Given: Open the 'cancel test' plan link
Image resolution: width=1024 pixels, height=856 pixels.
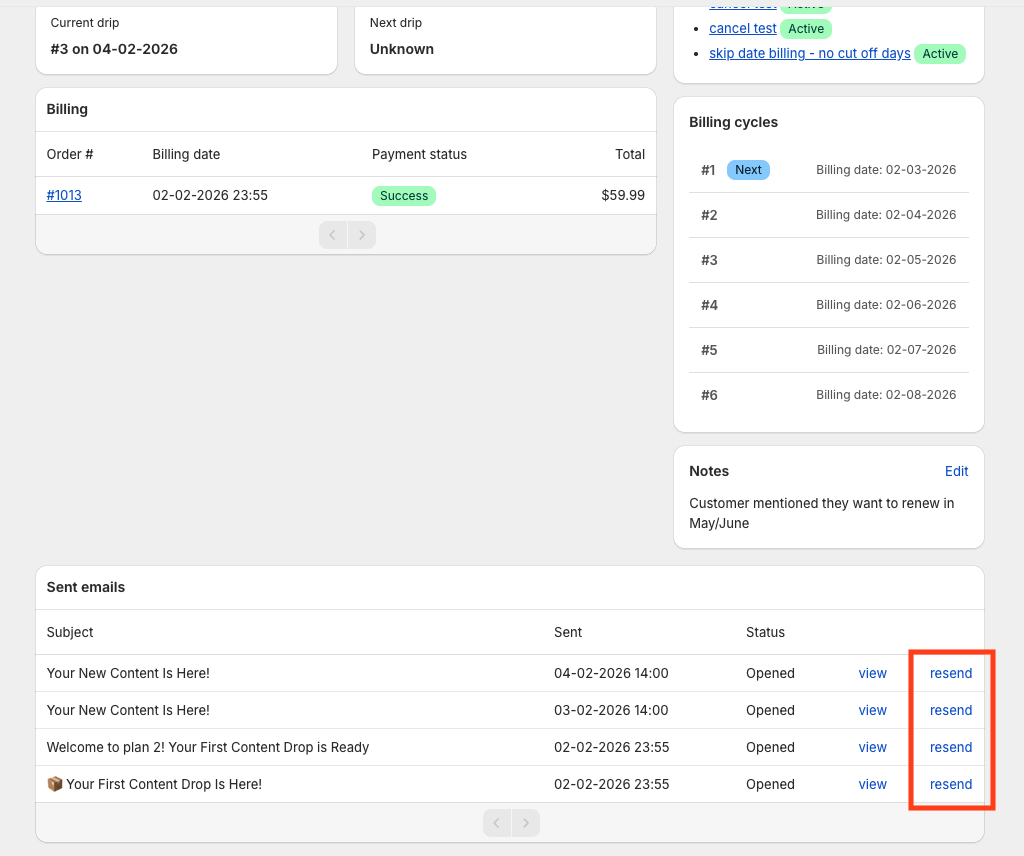Looking at the screenshot, I should [742, 29].
